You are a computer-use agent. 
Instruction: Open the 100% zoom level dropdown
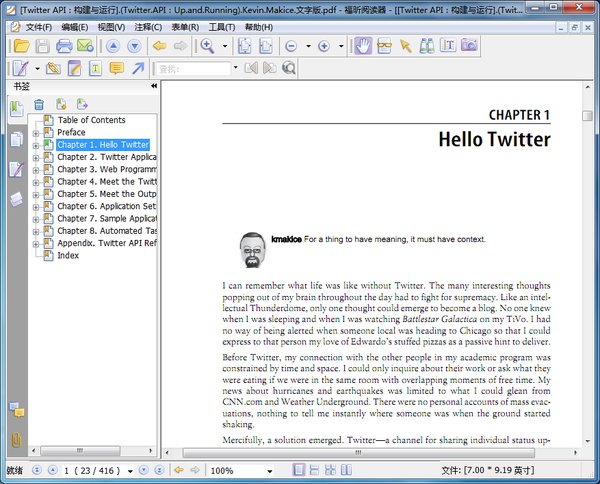pyautogui.click(x=269, y=470)
